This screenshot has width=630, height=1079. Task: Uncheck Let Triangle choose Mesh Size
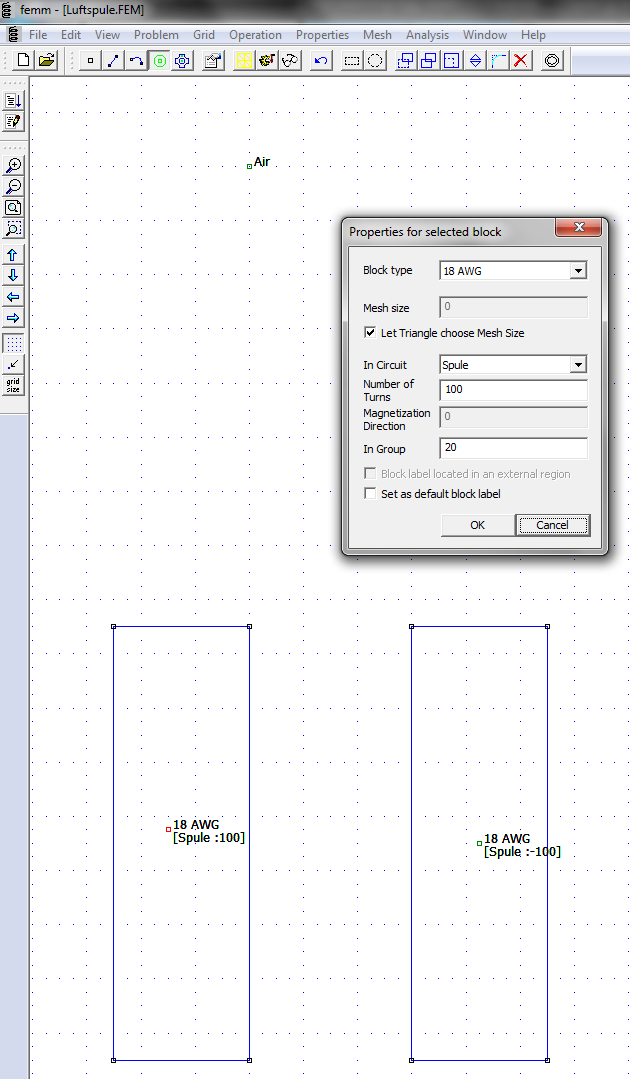(x=370, y=332)
